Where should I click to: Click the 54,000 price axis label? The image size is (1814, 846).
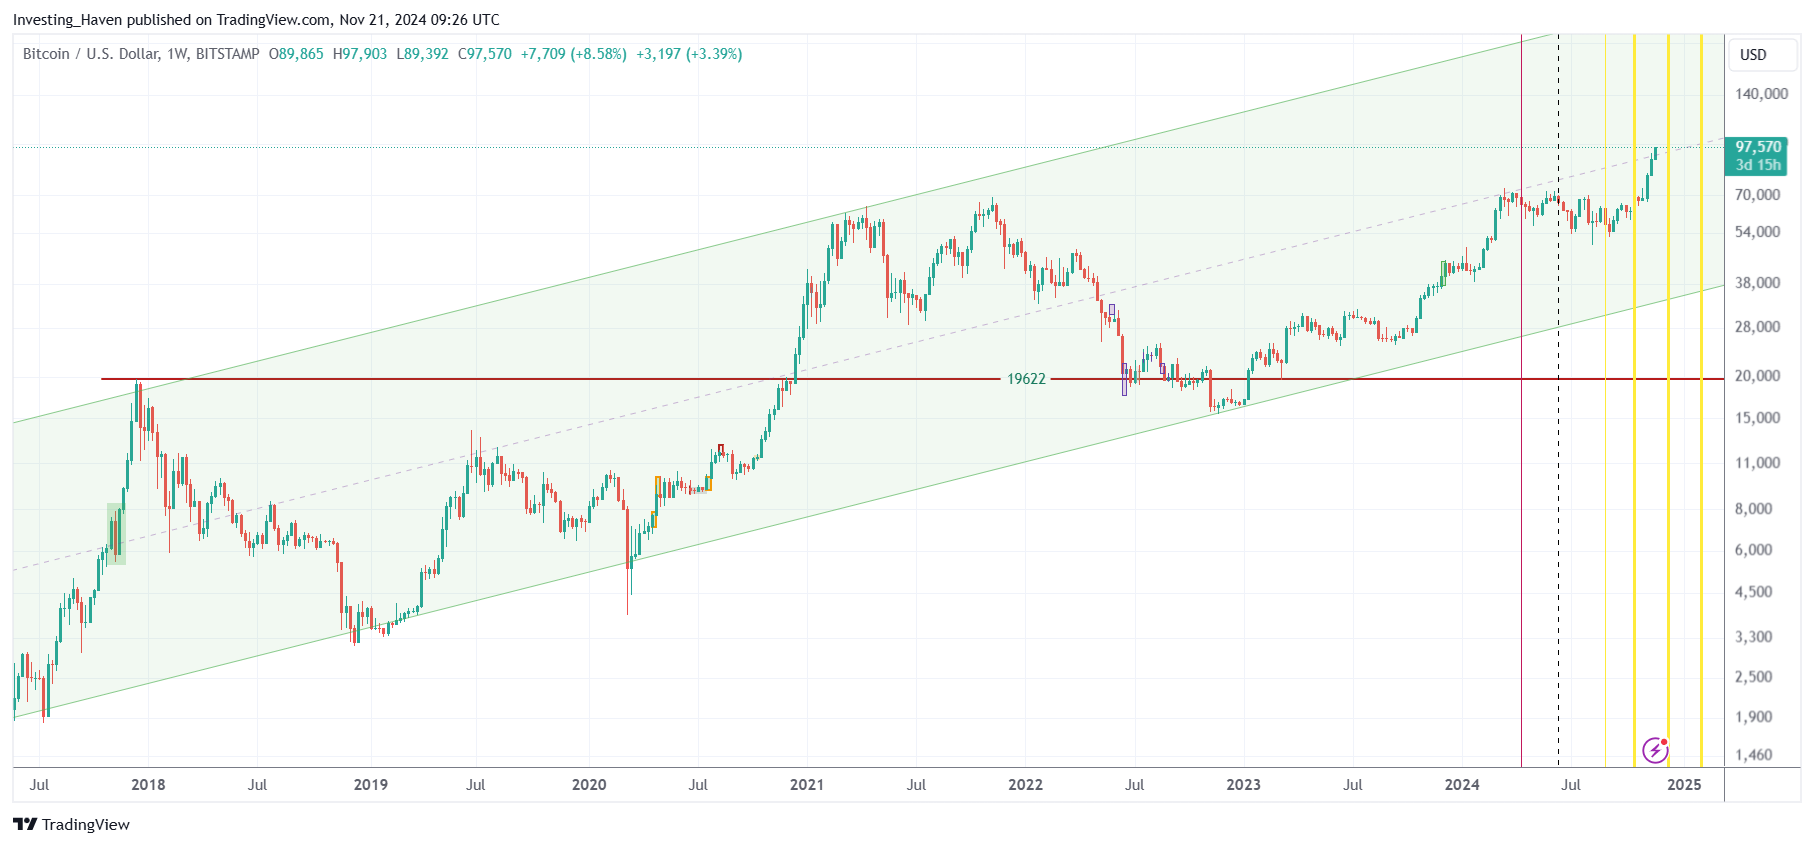pyautogui.click(x=1757, y=232)
